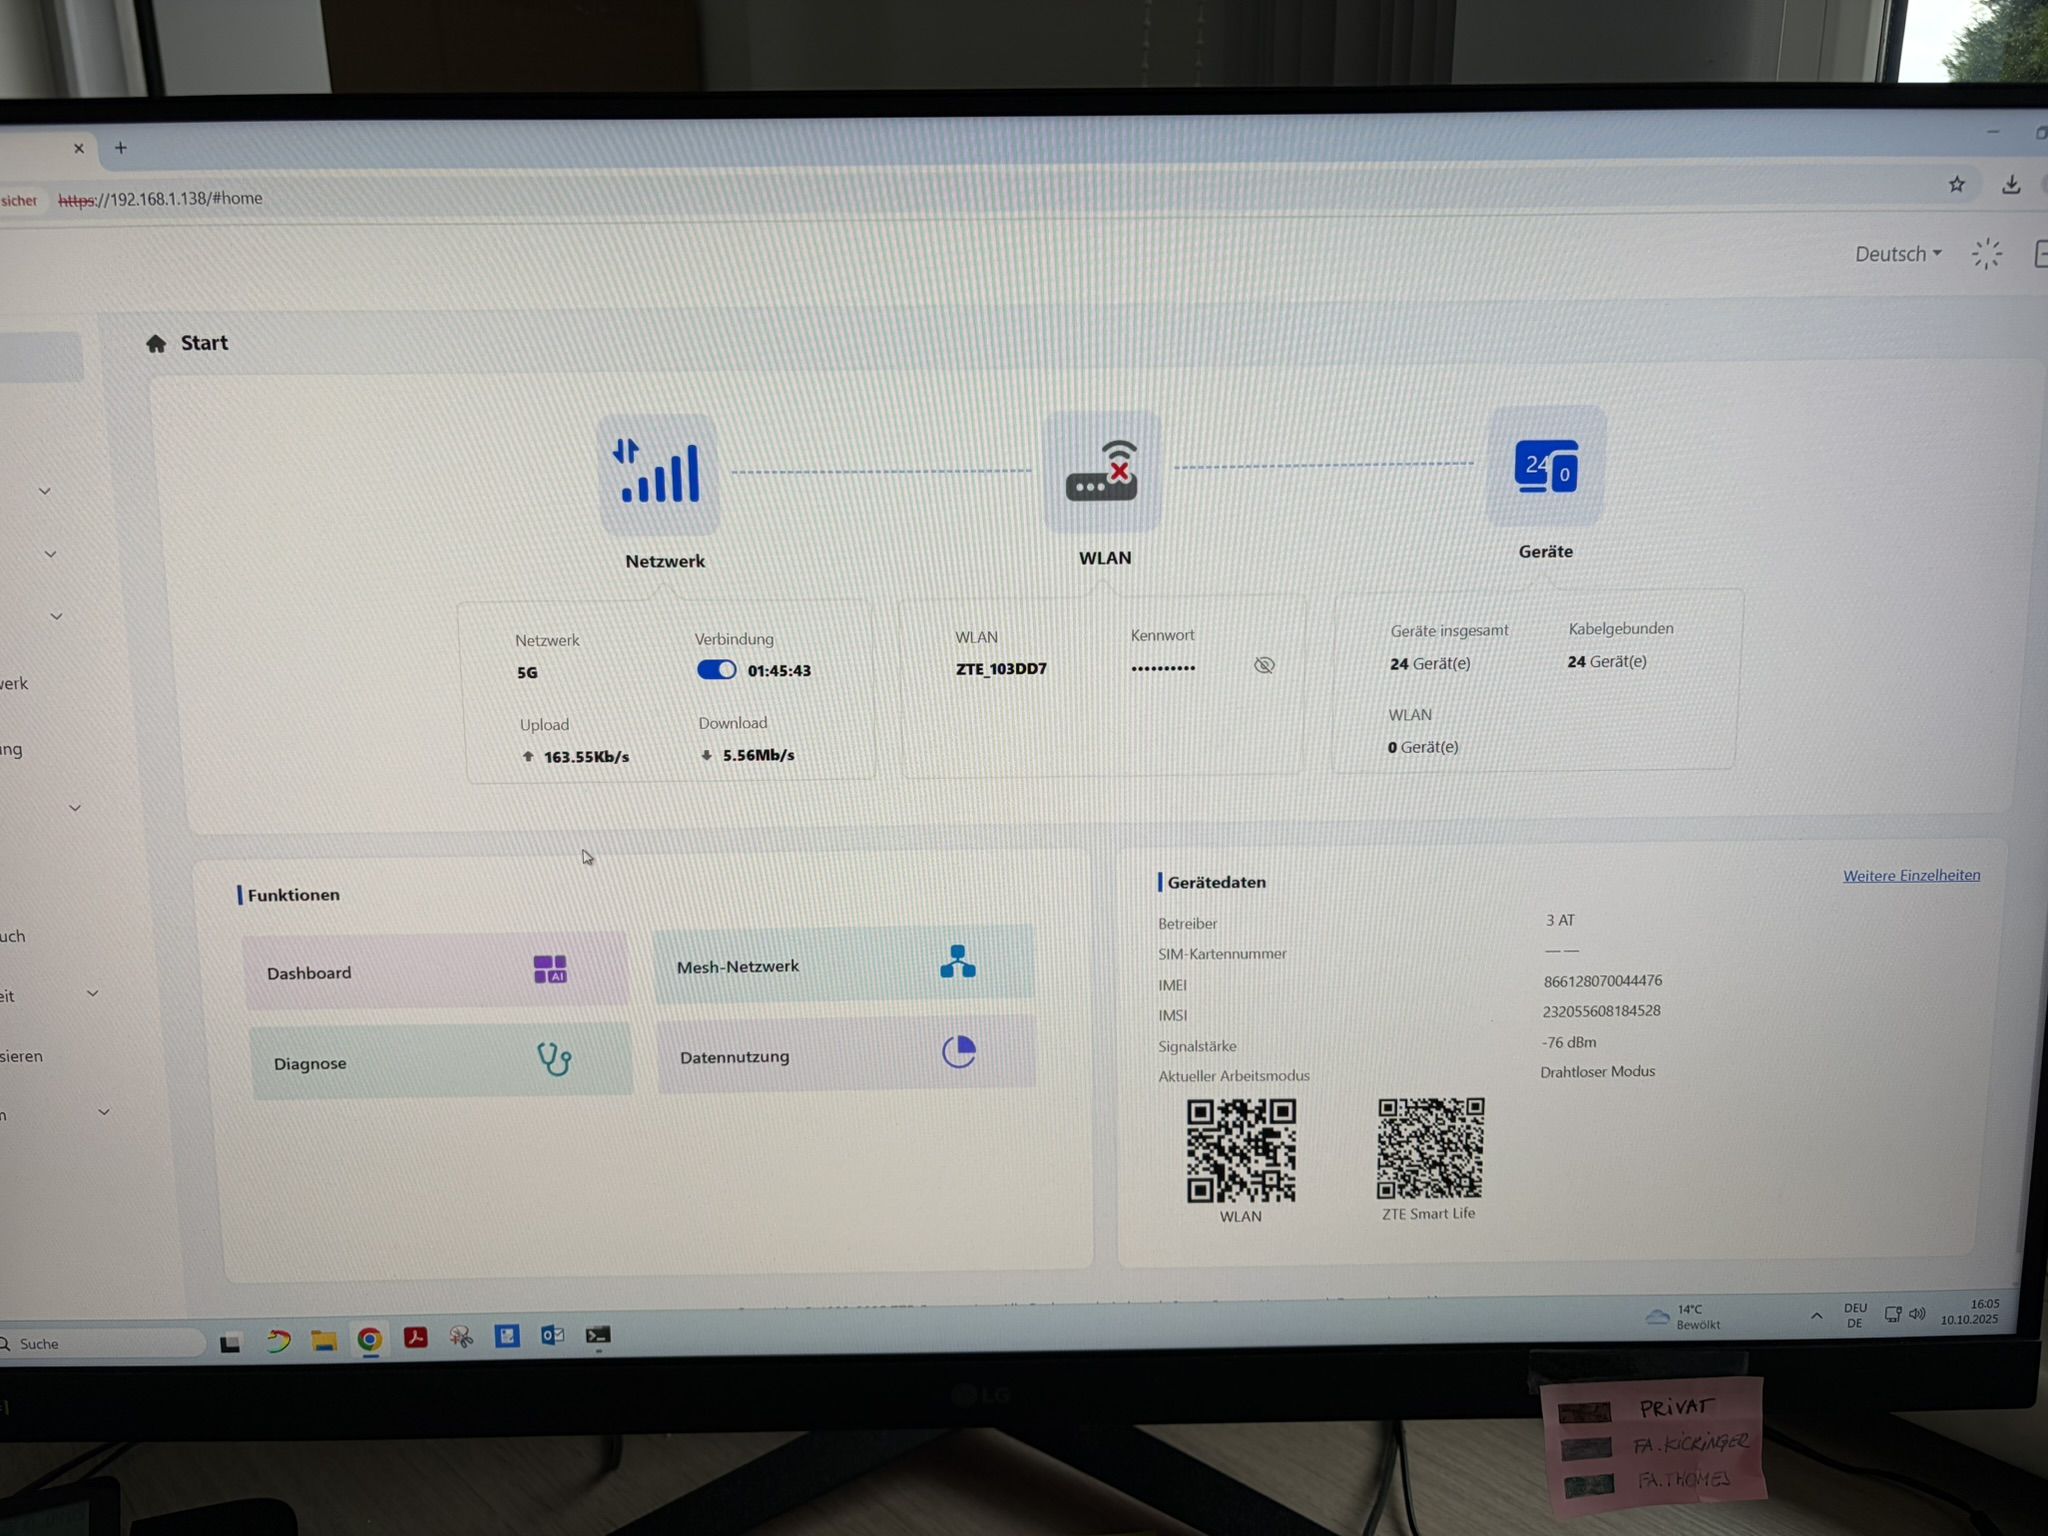
Task: Click the DEU DE input language indicator
Action: [x=1855, y=1315]
